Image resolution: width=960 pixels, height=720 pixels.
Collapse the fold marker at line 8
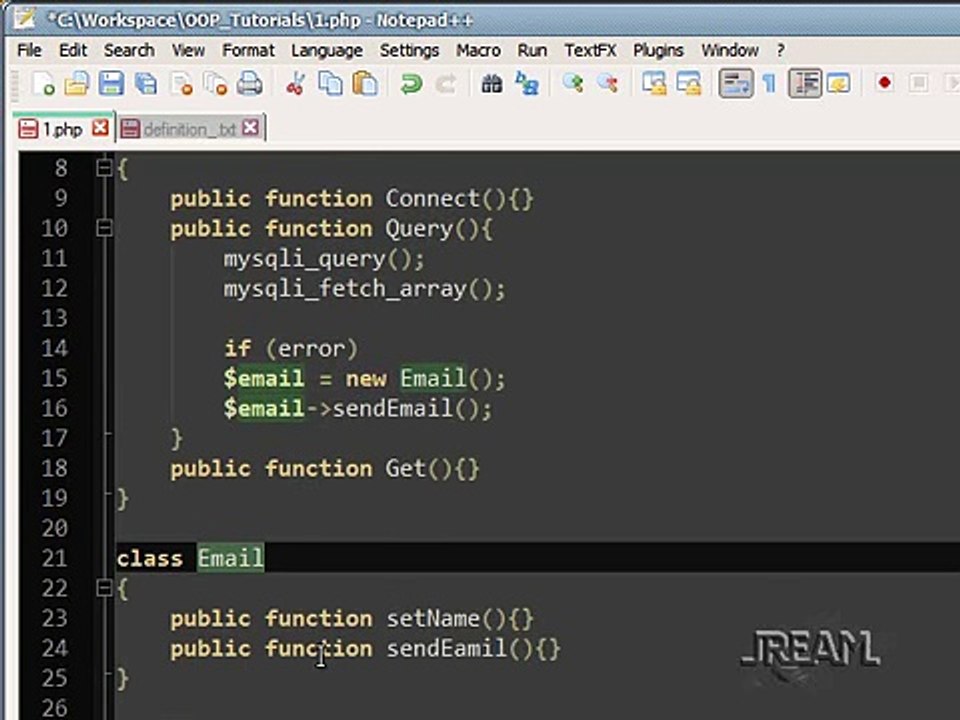coord(104,168)
